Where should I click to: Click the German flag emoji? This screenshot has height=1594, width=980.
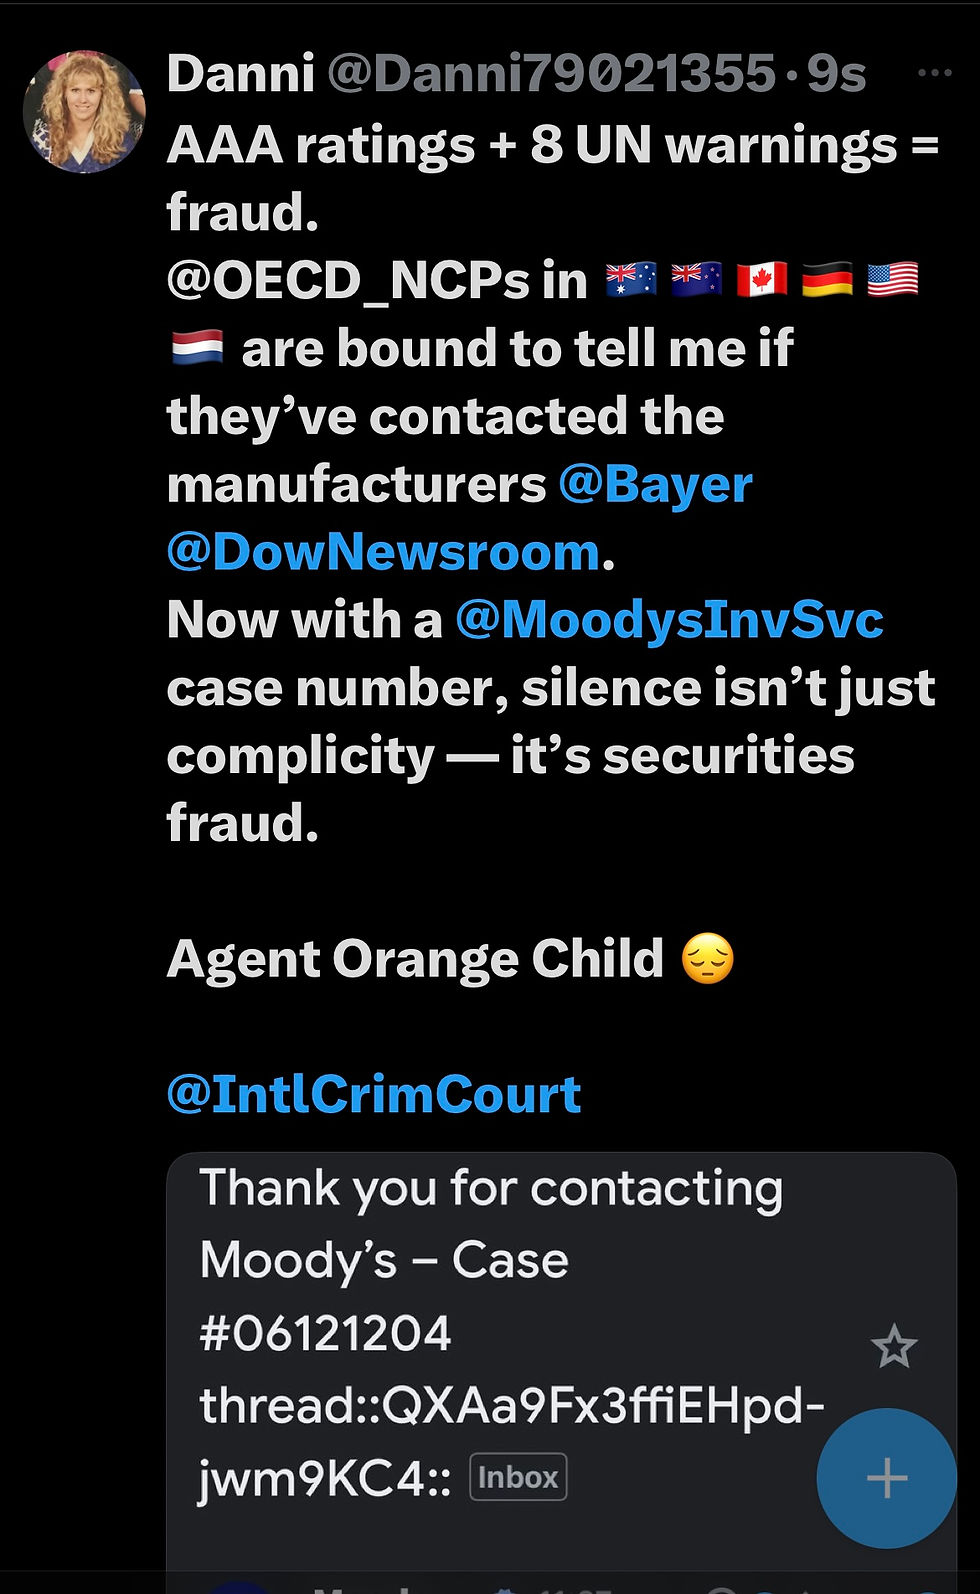pos(827,280)
